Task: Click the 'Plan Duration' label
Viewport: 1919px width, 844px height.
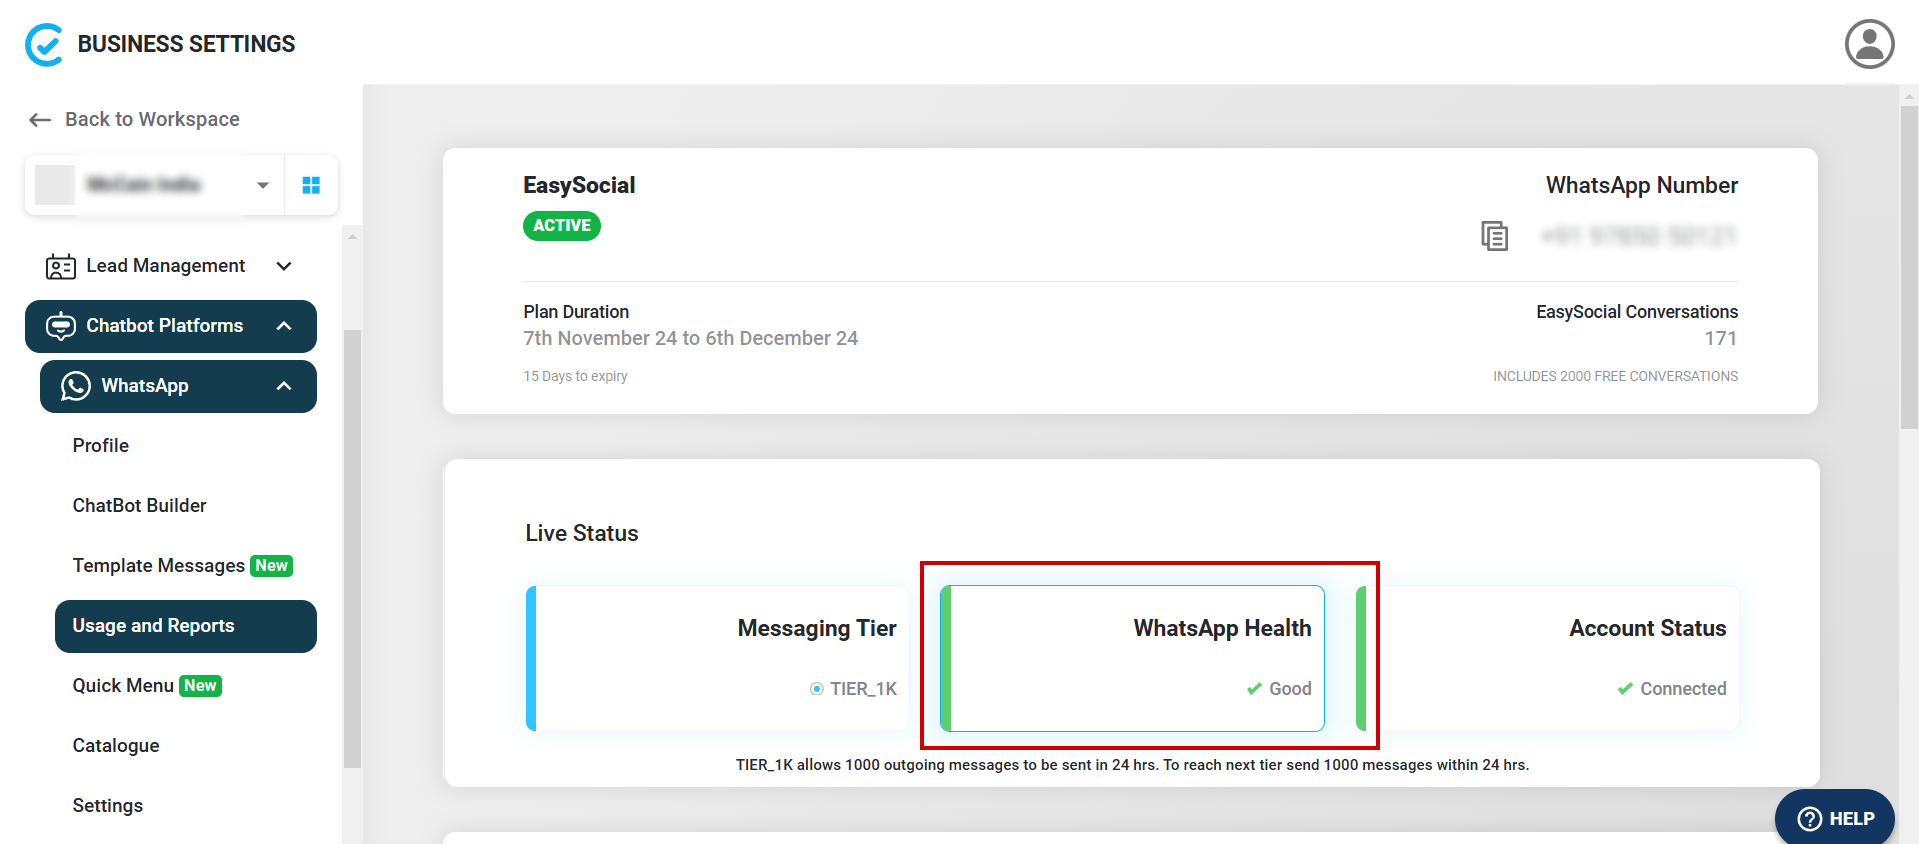Action: [x=576, y=312]
